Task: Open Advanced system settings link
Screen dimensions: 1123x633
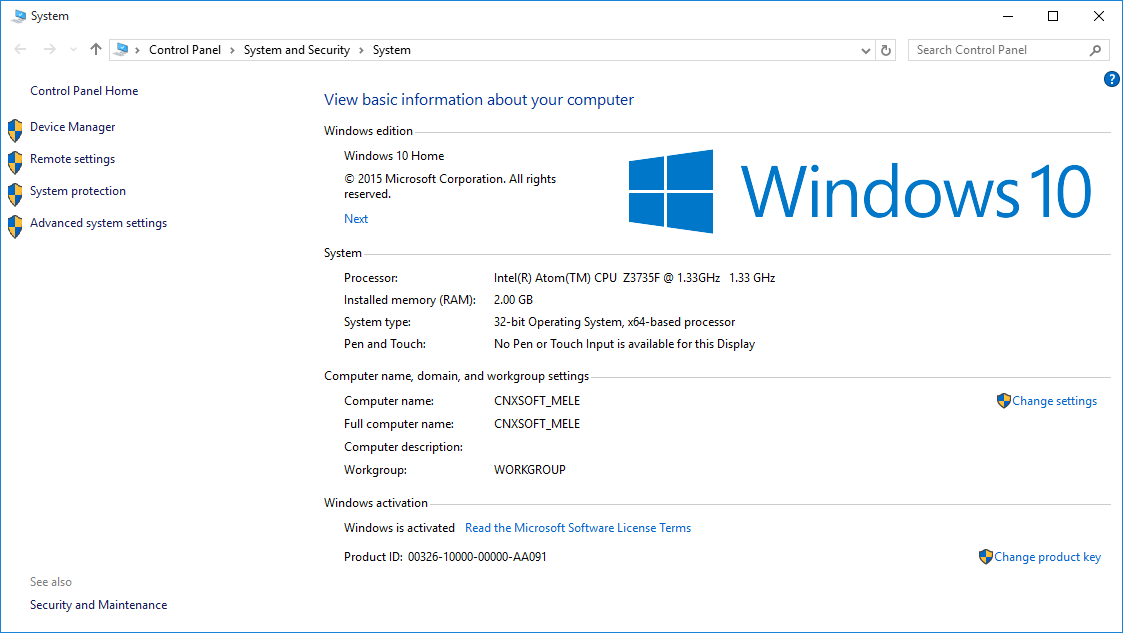Action: pos(98,223)
